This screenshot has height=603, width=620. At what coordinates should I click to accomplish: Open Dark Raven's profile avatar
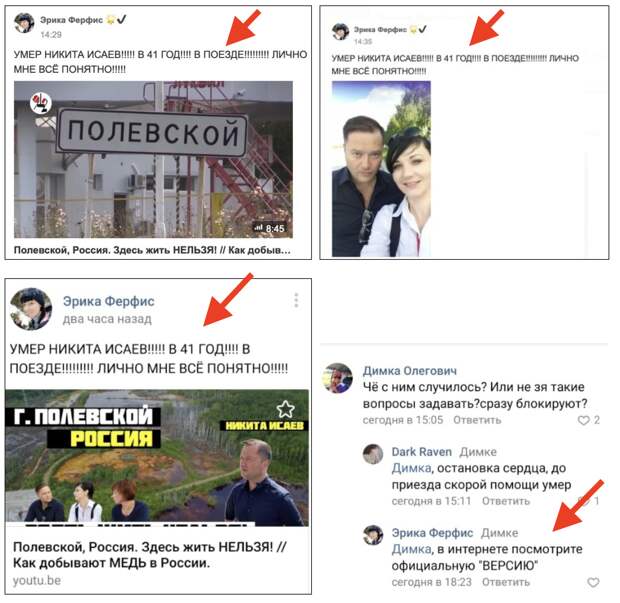click(373, 454)
